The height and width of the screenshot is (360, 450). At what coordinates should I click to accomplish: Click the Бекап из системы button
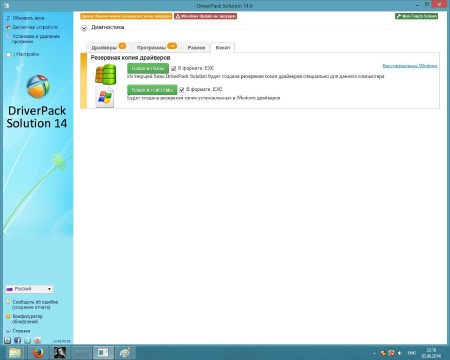click(x=152, y=90)
